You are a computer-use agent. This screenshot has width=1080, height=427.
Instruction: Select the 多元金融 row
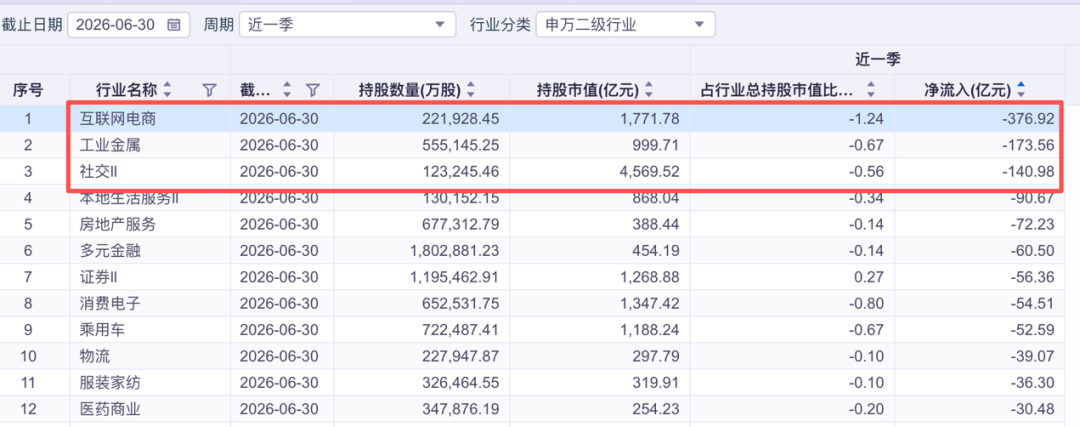click(540, 251)
